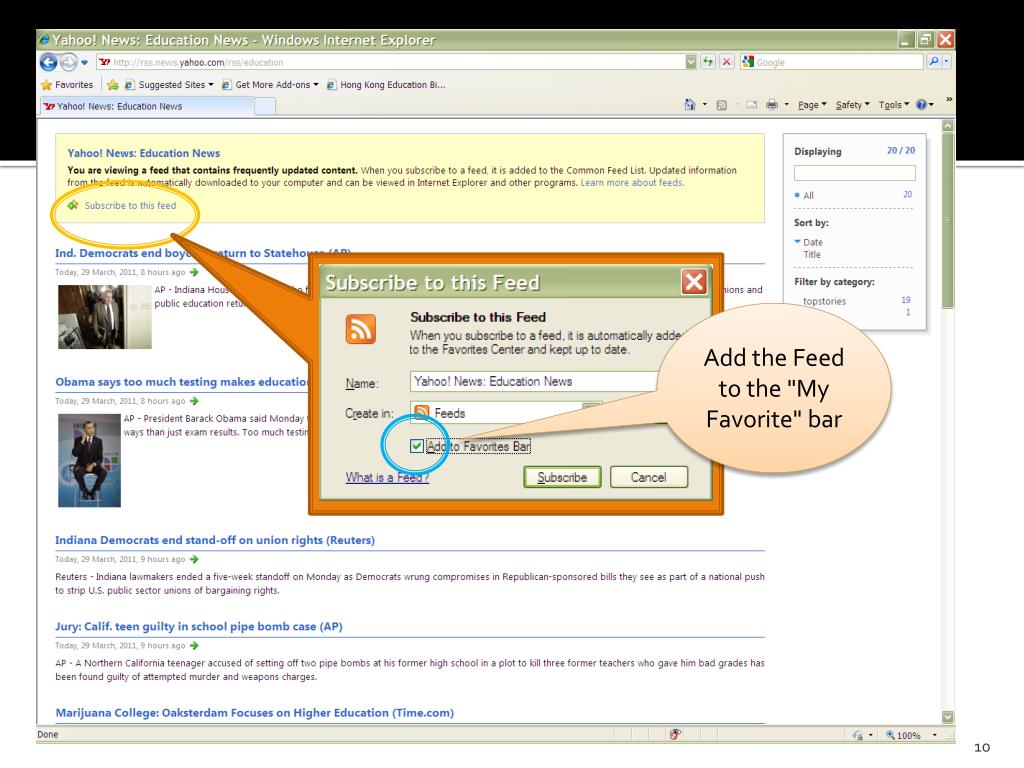Open thumbnail photo of Indiana House article
Screen dimensions: 1024x768
pyautogui.click(x=104, y=317)
